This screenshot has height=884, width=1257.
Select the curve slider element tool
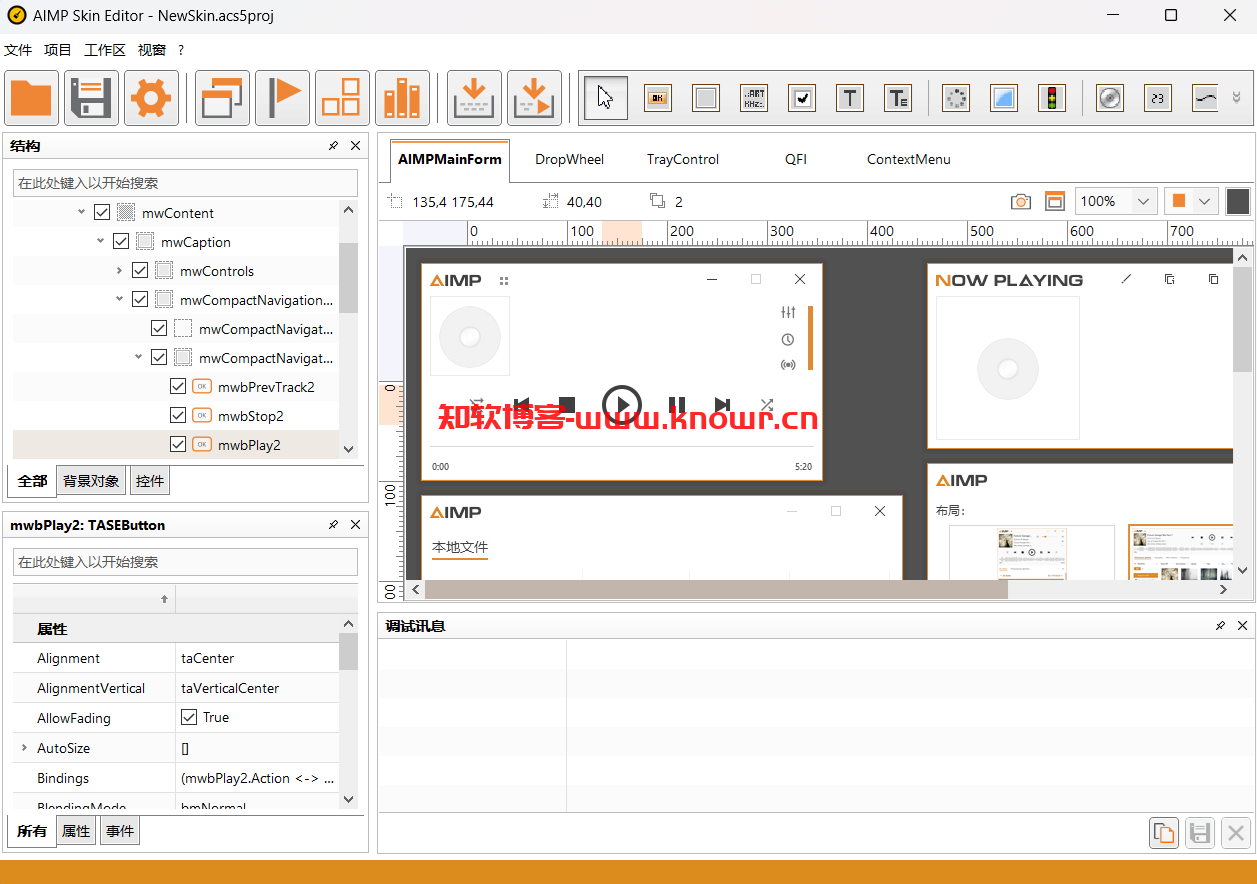1206,98
